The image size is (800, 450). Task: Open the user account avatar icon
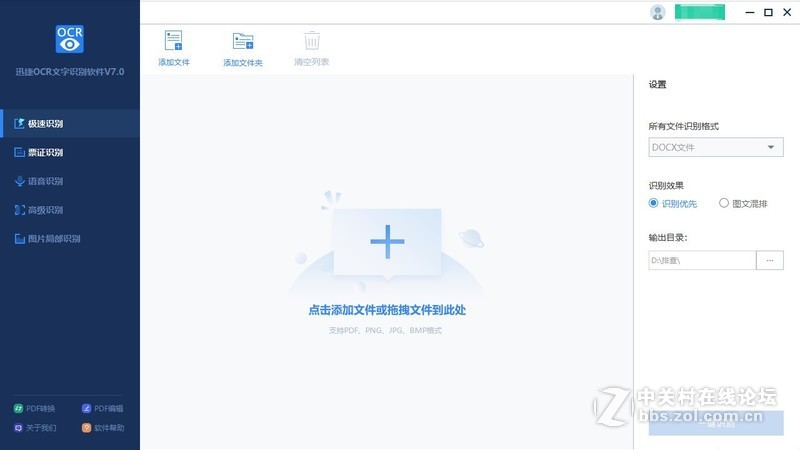pyautogui.click(x=658, y=12)
